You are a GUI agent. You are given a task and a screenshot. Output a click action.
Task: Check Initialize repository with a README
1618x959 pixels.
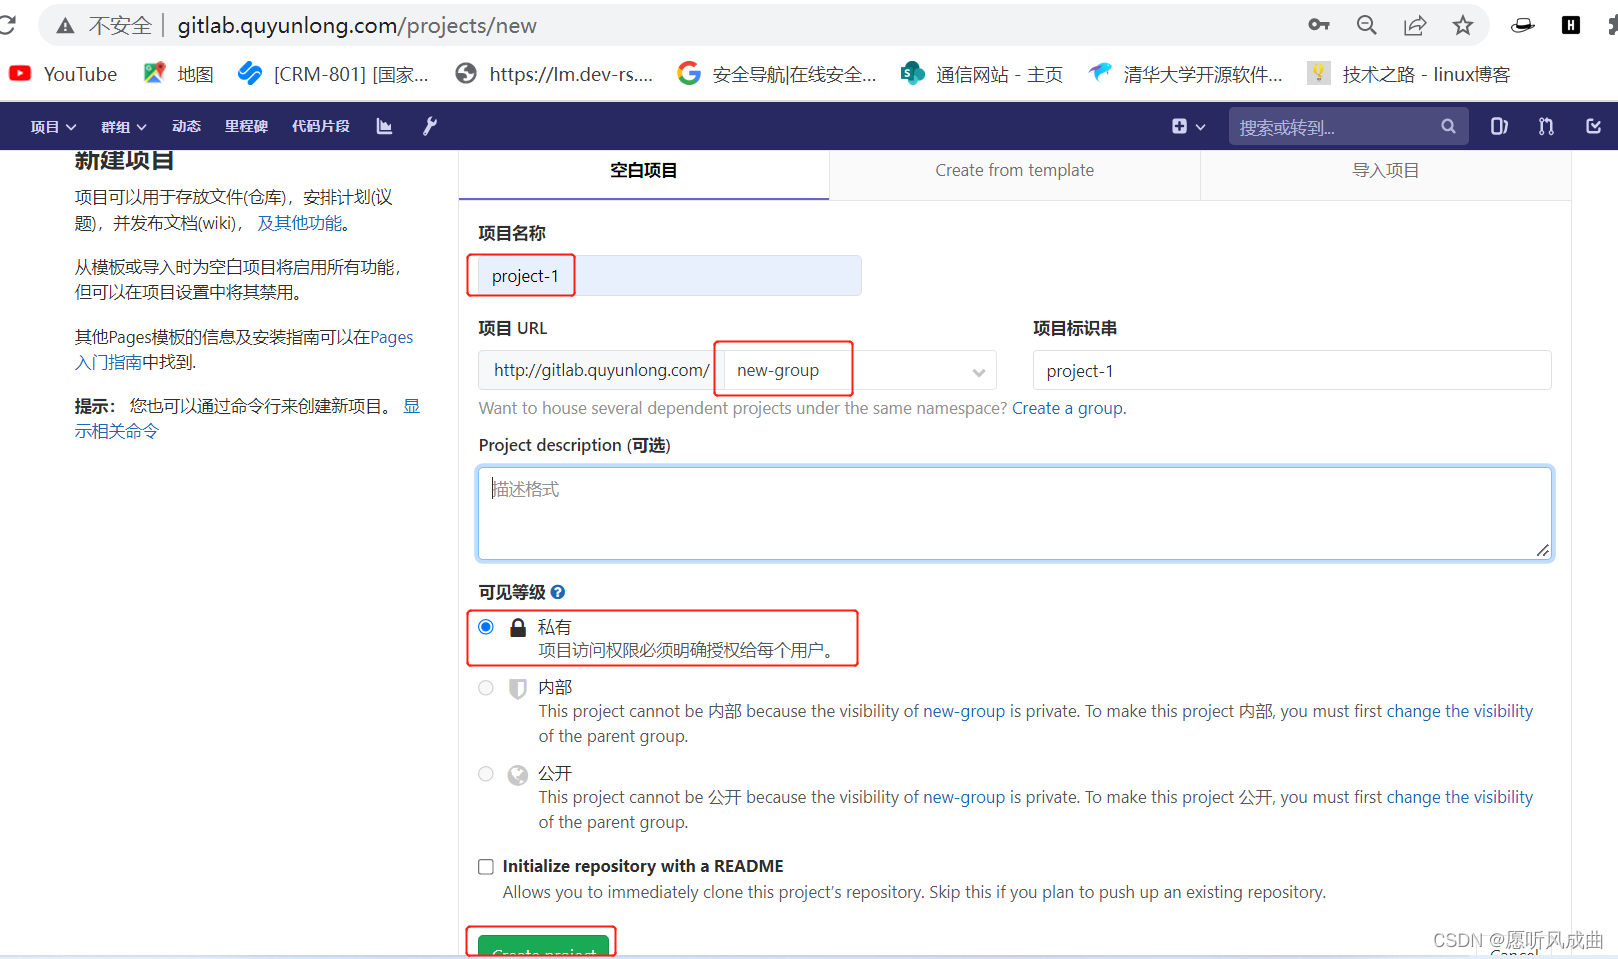pos(486,866)
